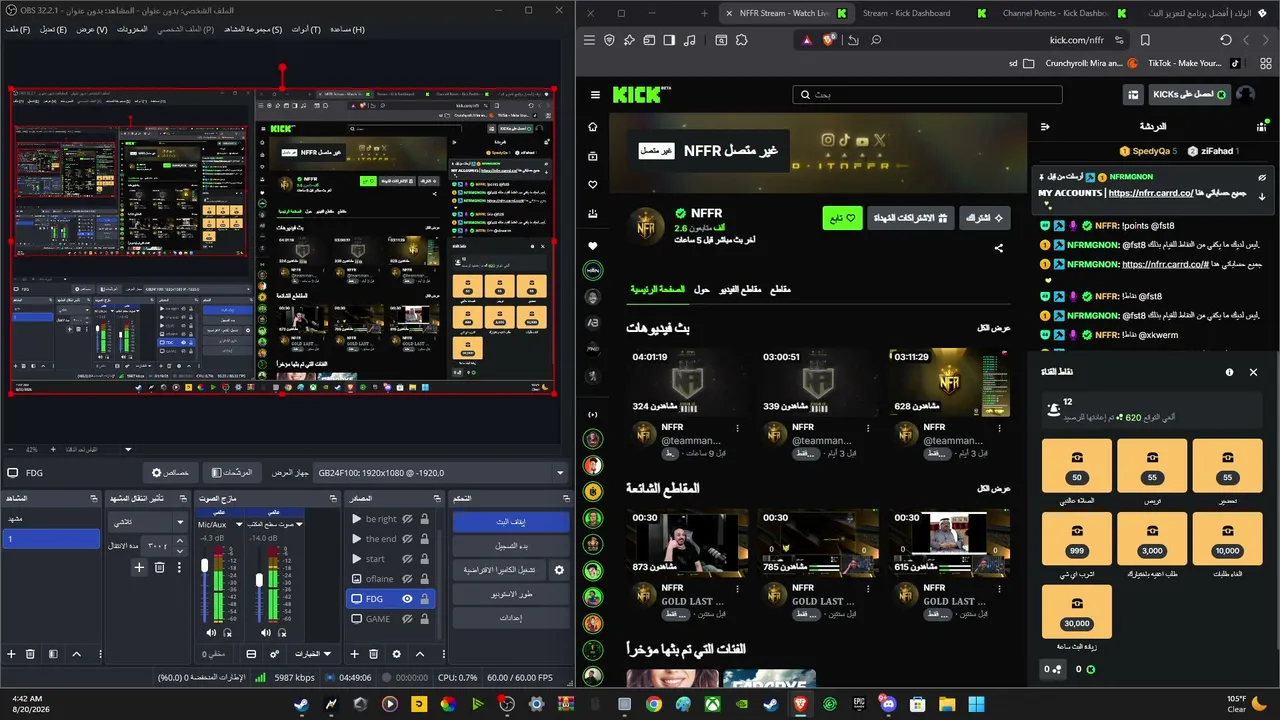
Task: Open browser extensions puzzle icon
Action: (x=741, y=40)
